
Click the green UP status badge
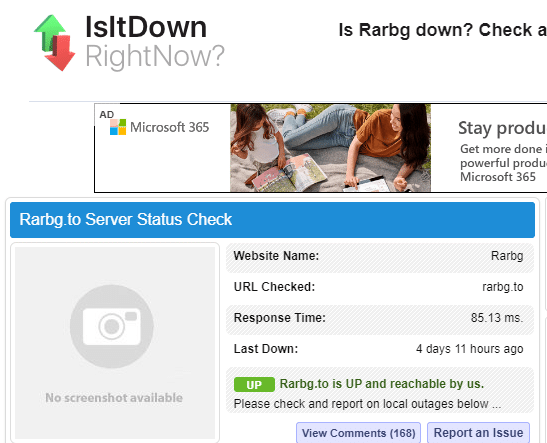[254, 385]
